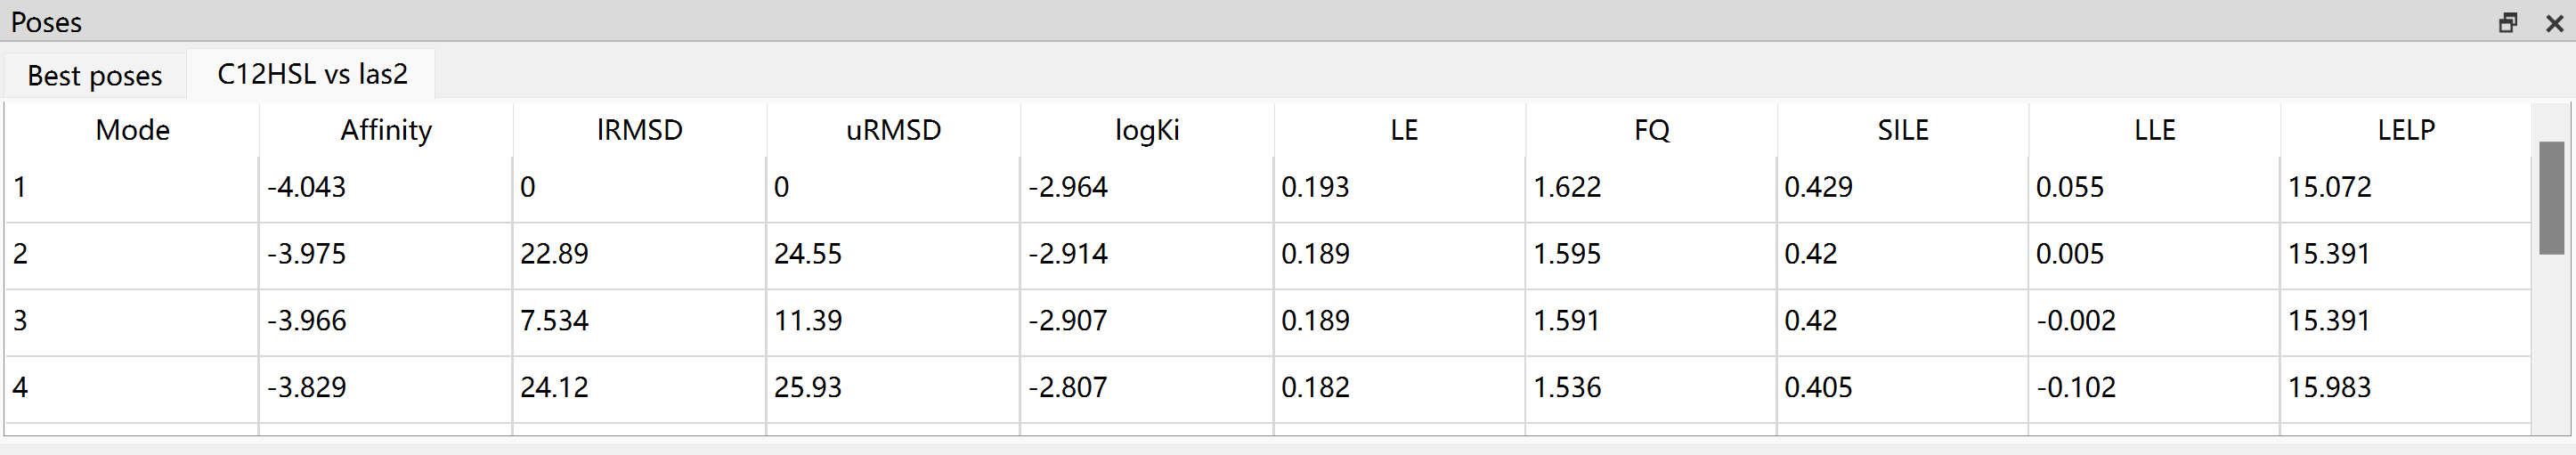This screenshot has width=2576, height=455.
Task: Sort table by Affinity column header
Action: (386, 130)
